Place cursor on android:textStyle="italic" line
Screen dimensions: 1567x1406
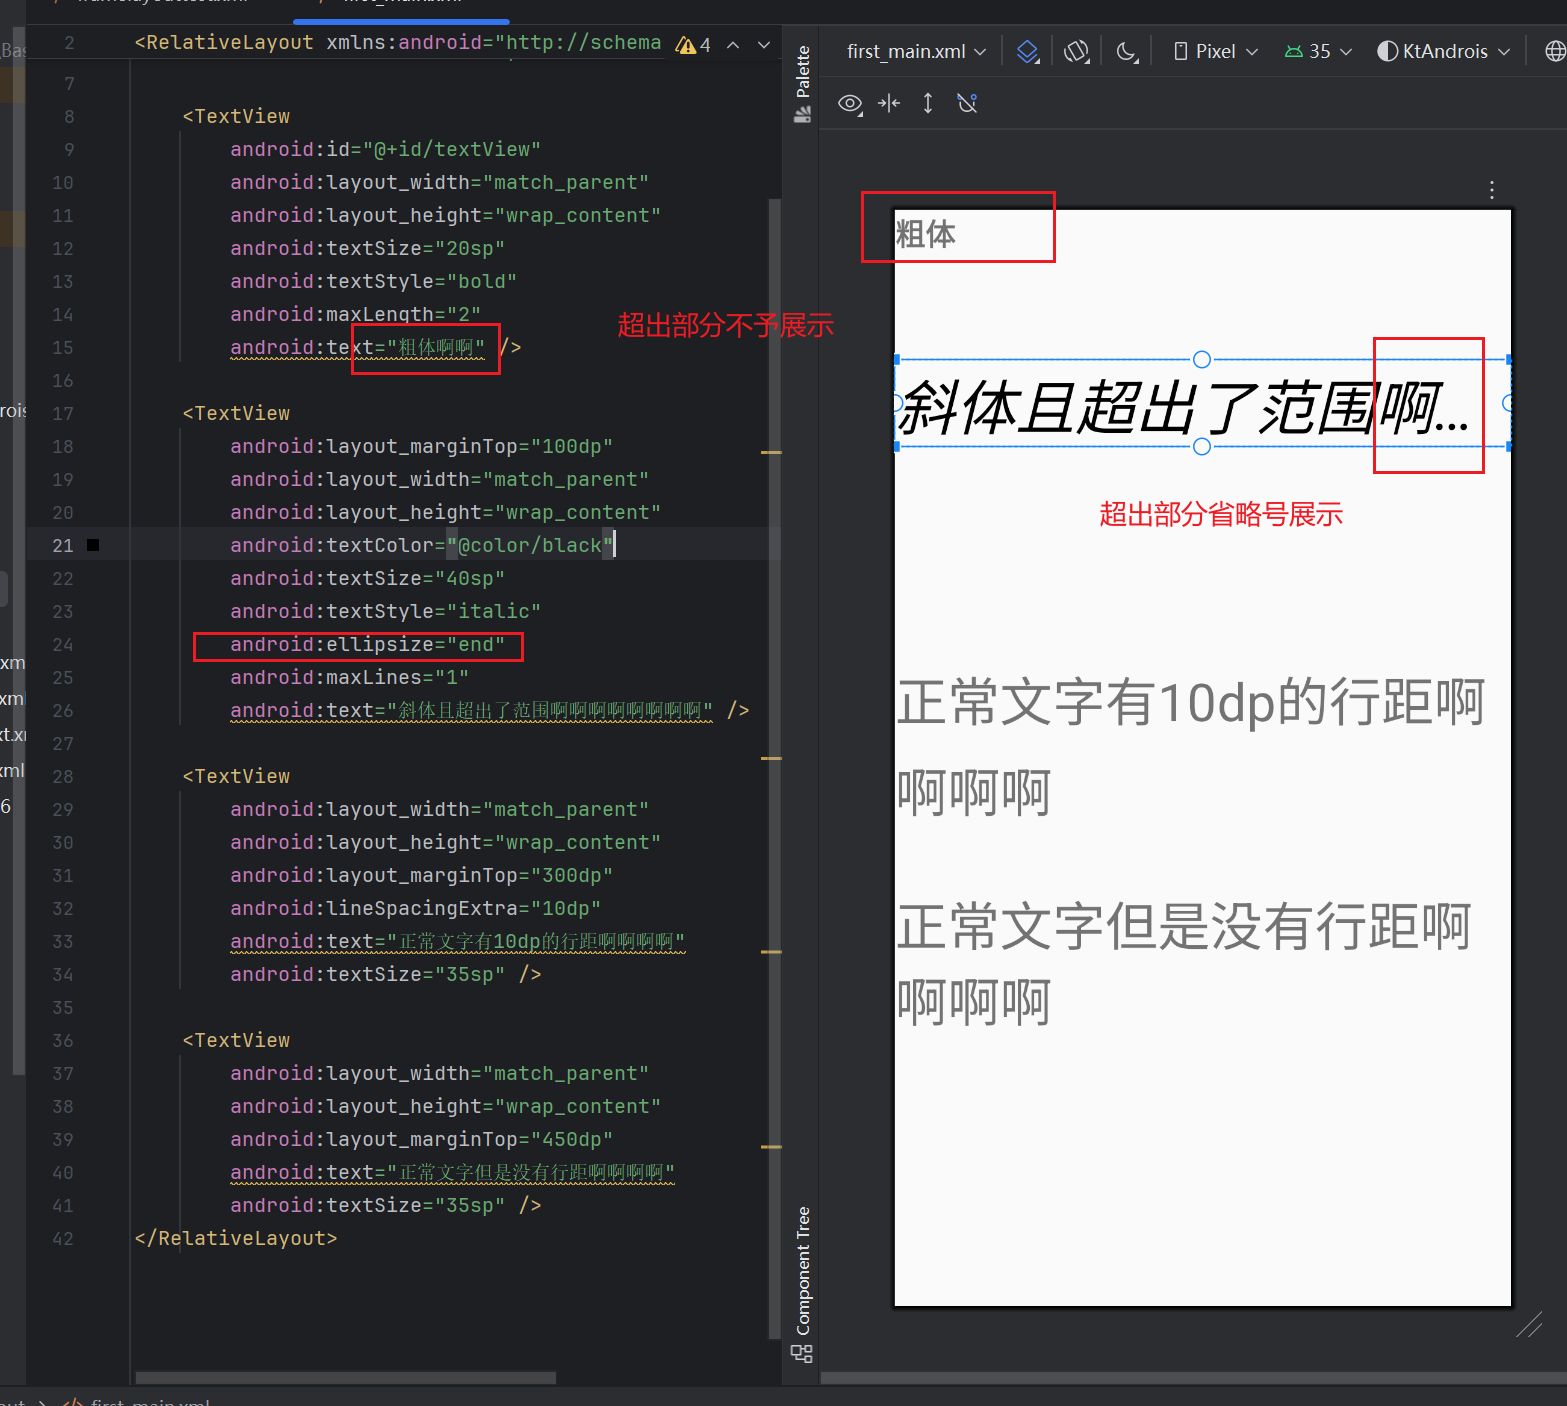point(385,612)
